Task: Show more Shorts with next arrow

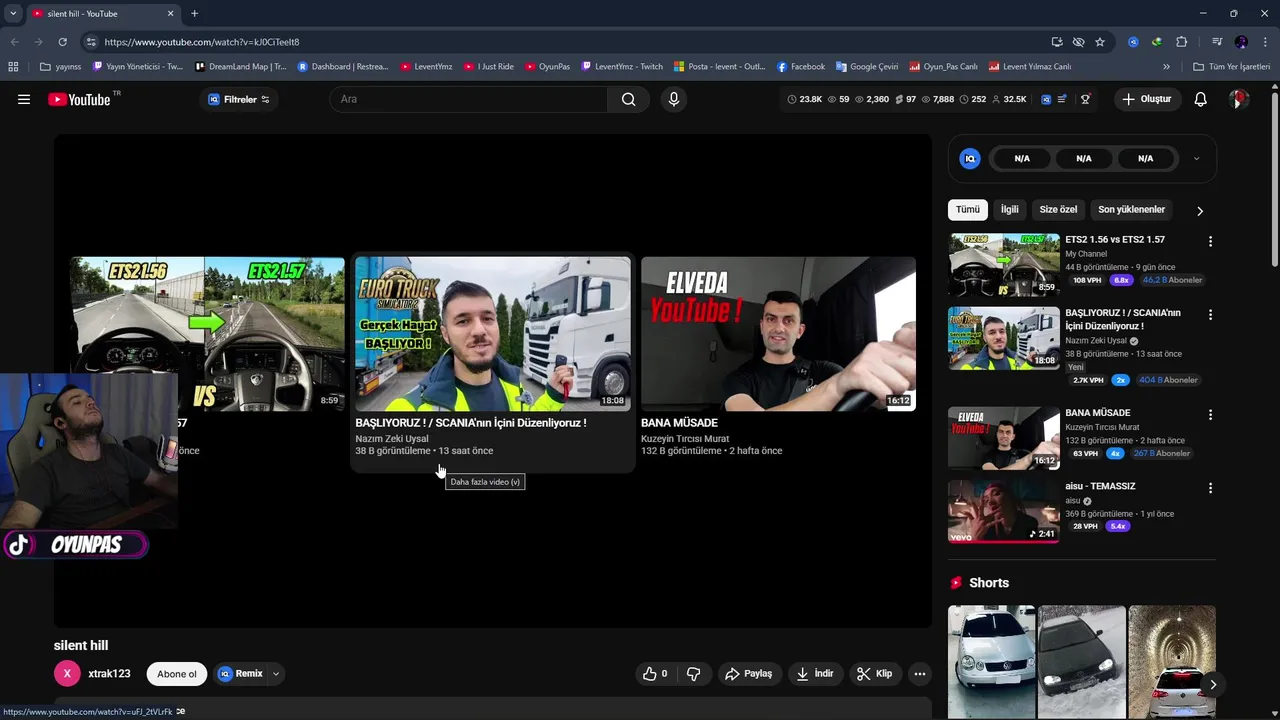Action: 1212,685
